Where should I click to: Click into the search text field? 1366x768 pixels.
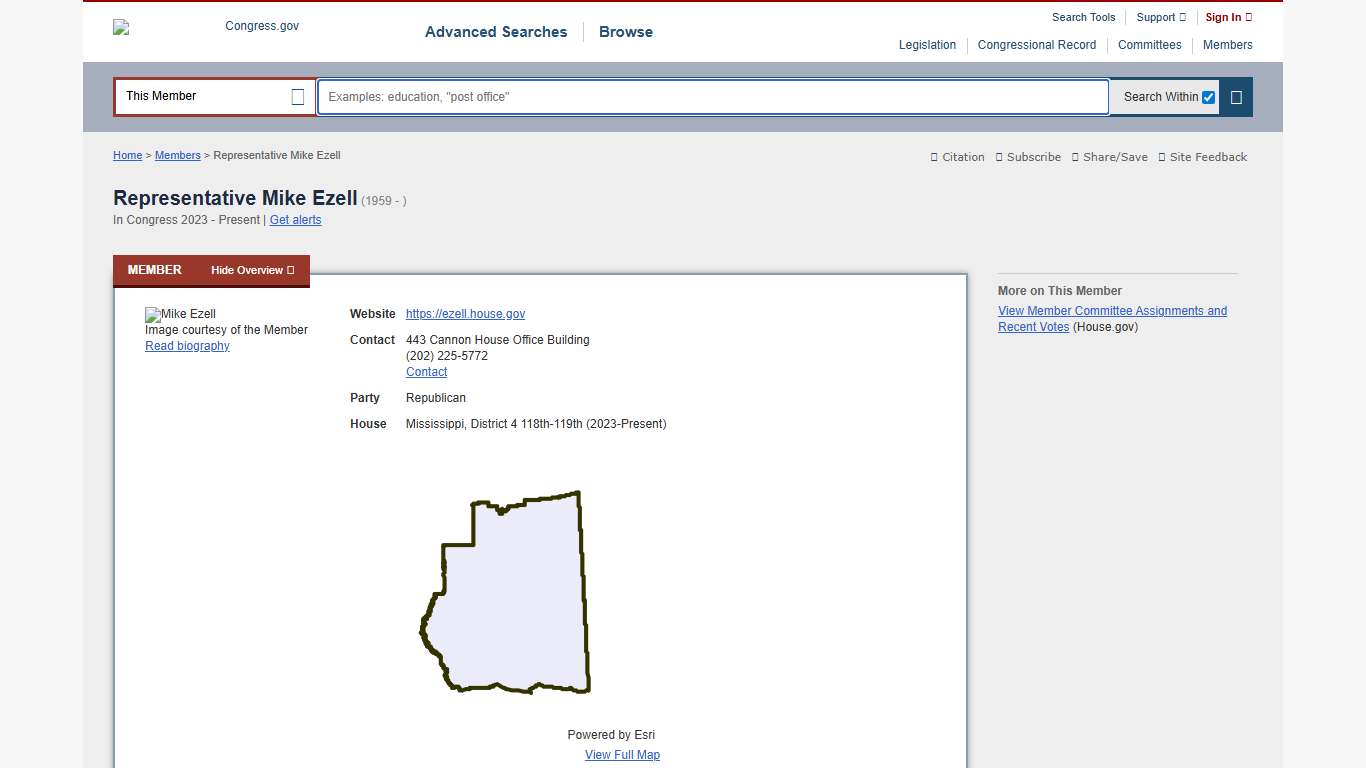pos(712,97)
